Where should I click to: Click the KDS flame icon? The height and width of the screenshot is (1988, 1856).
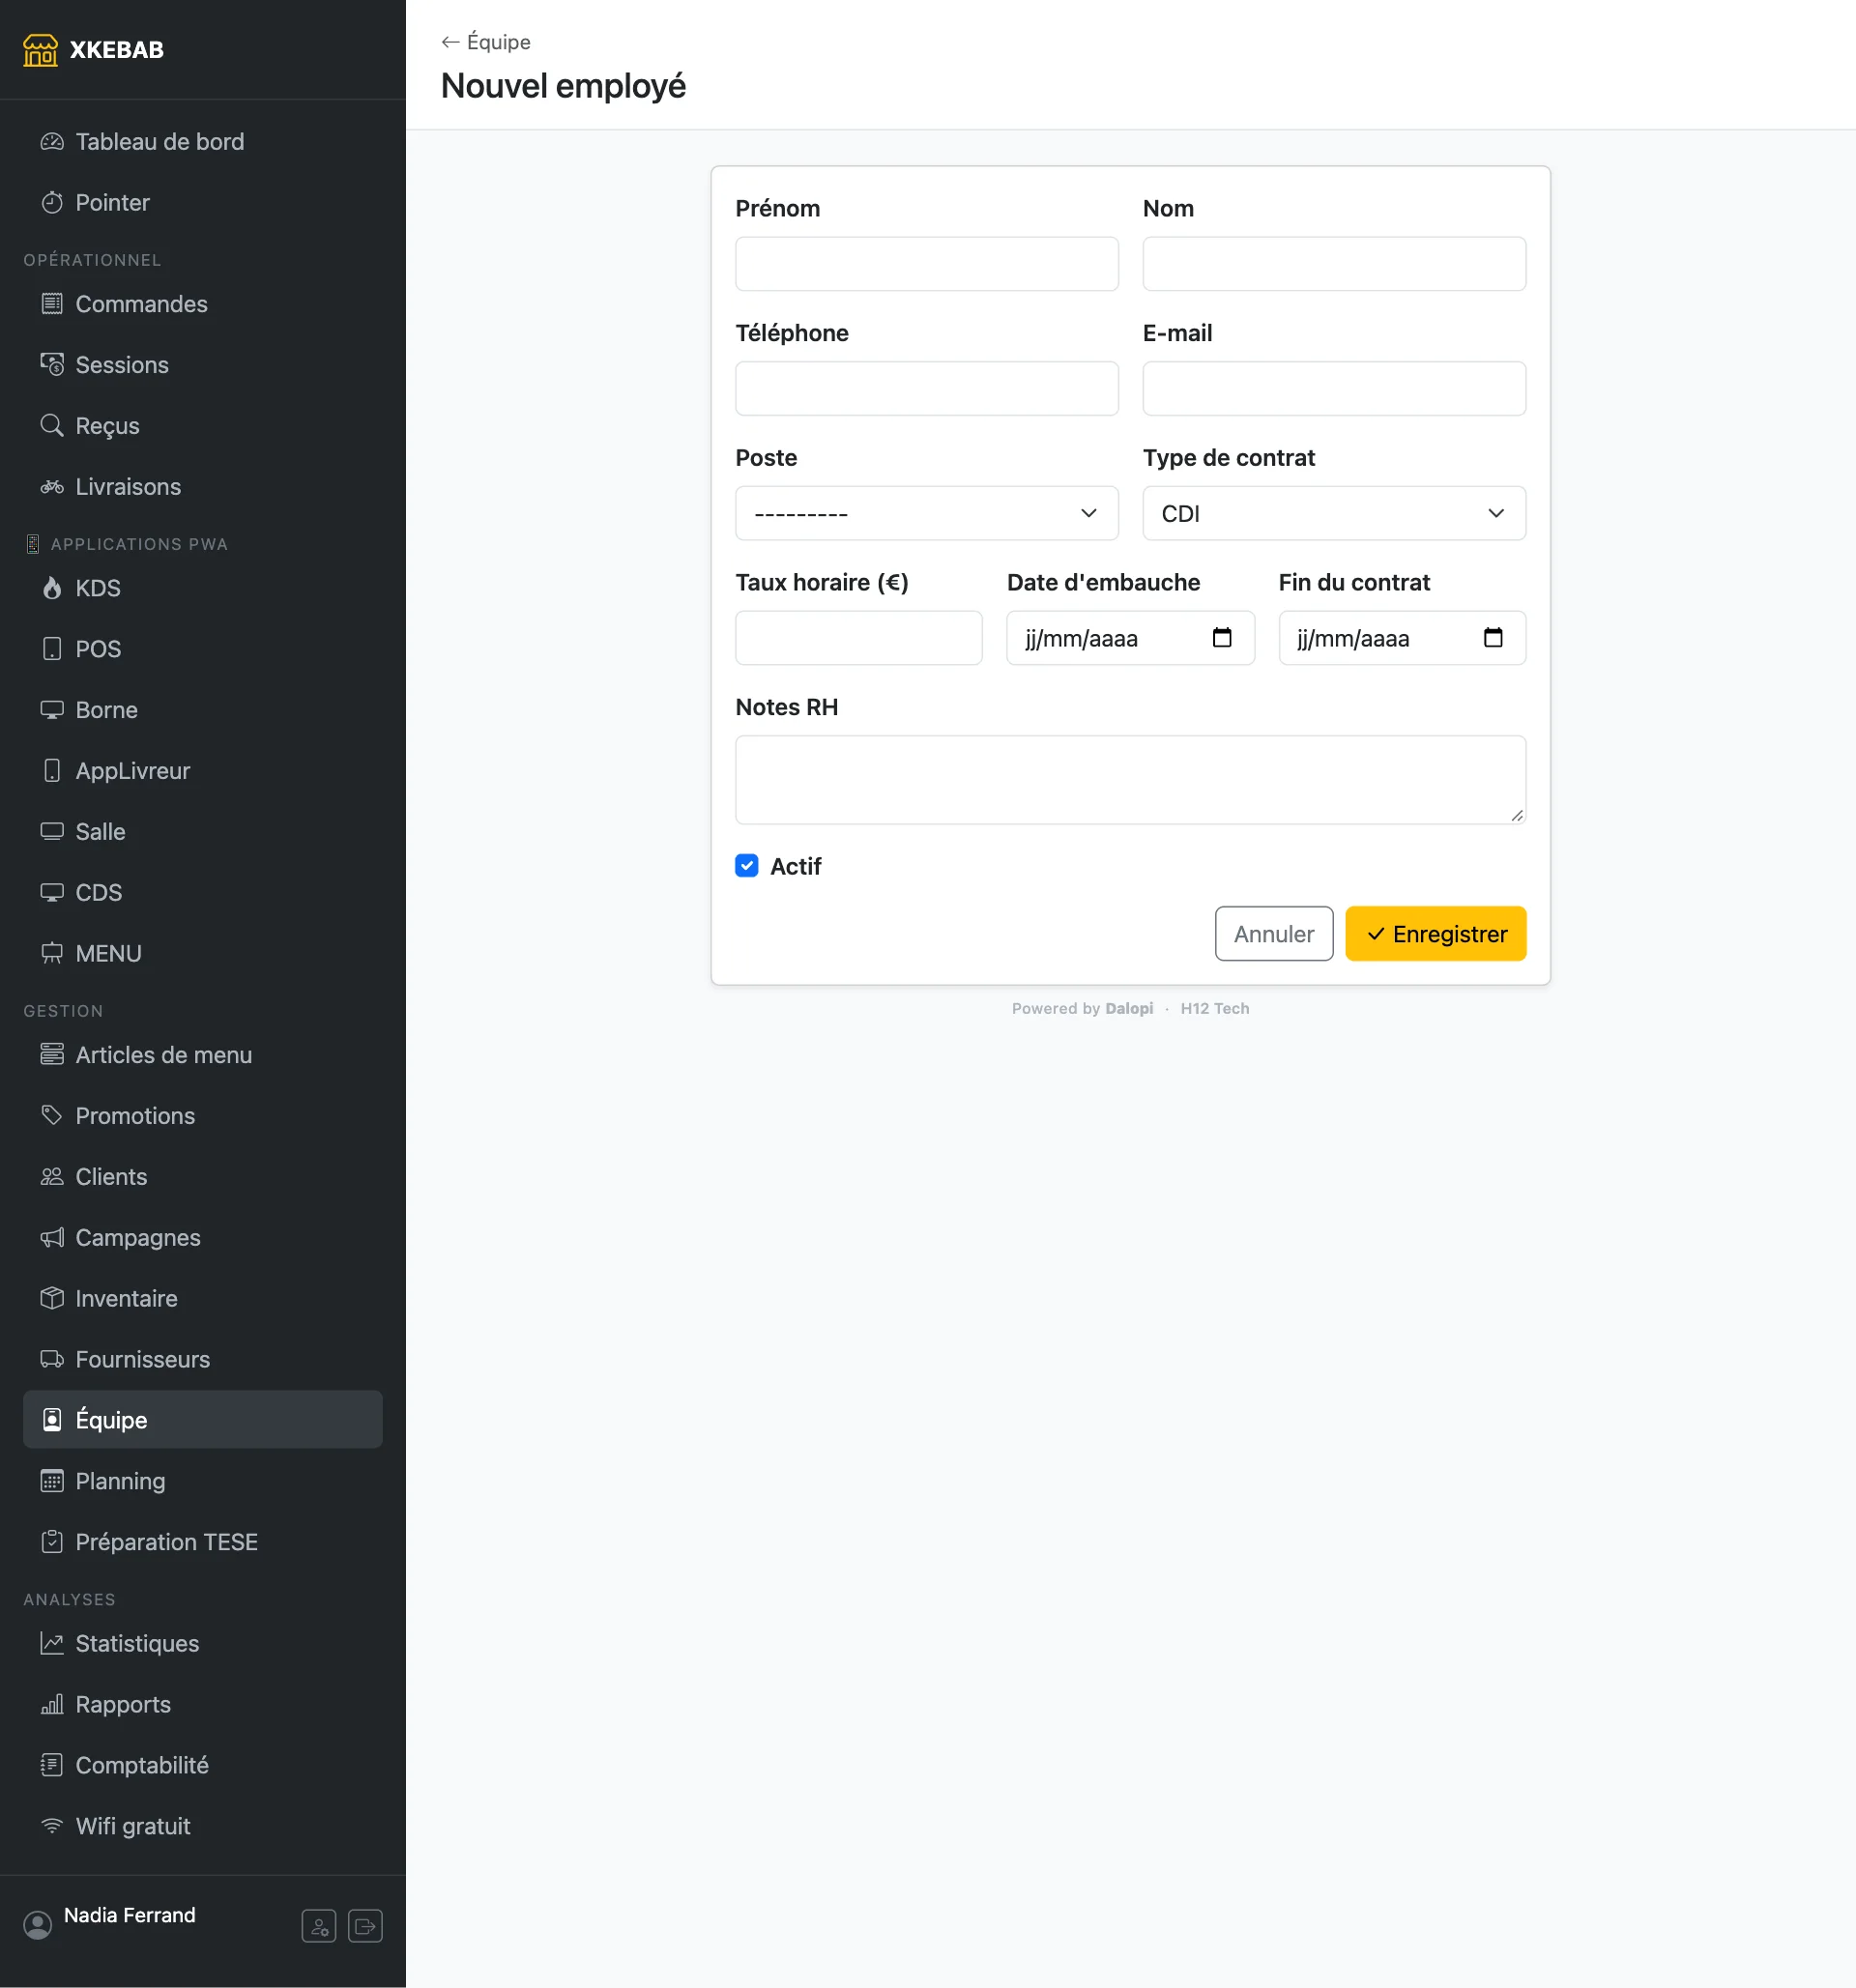52,588
